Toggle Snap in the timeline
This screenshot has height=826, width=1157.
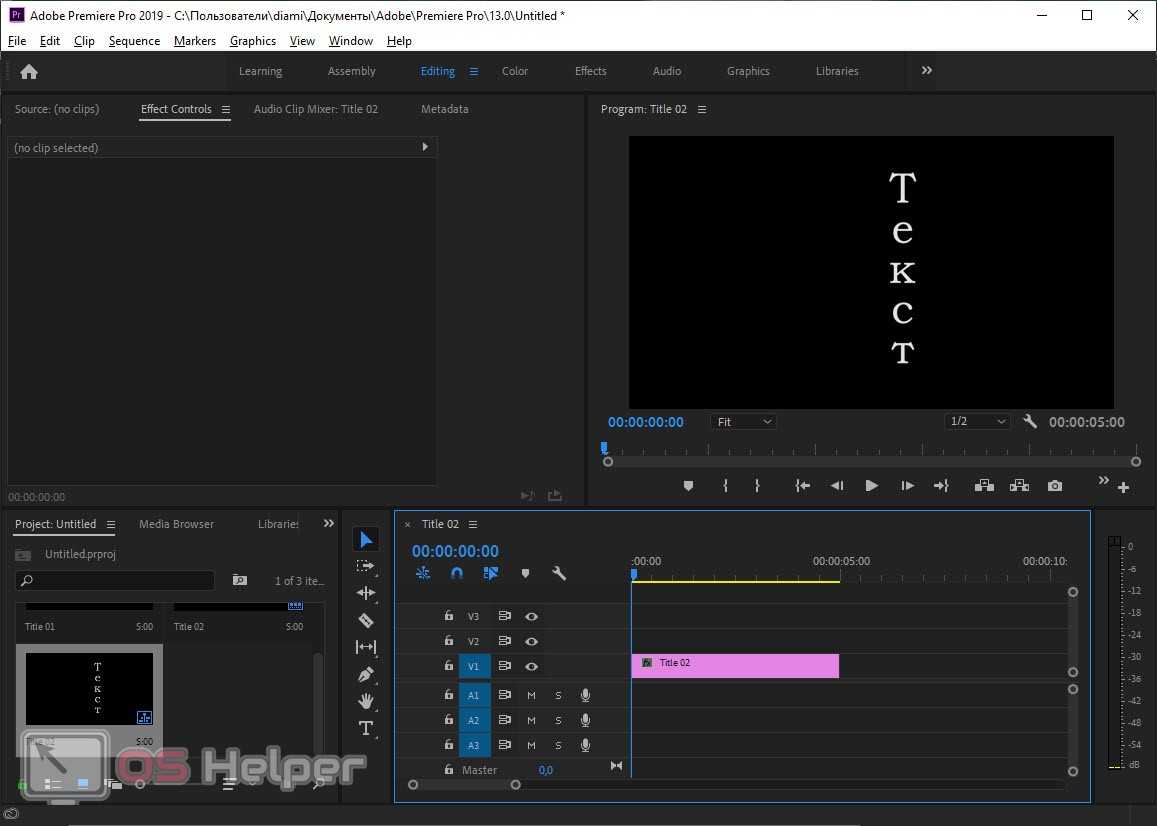click(457, 573)
